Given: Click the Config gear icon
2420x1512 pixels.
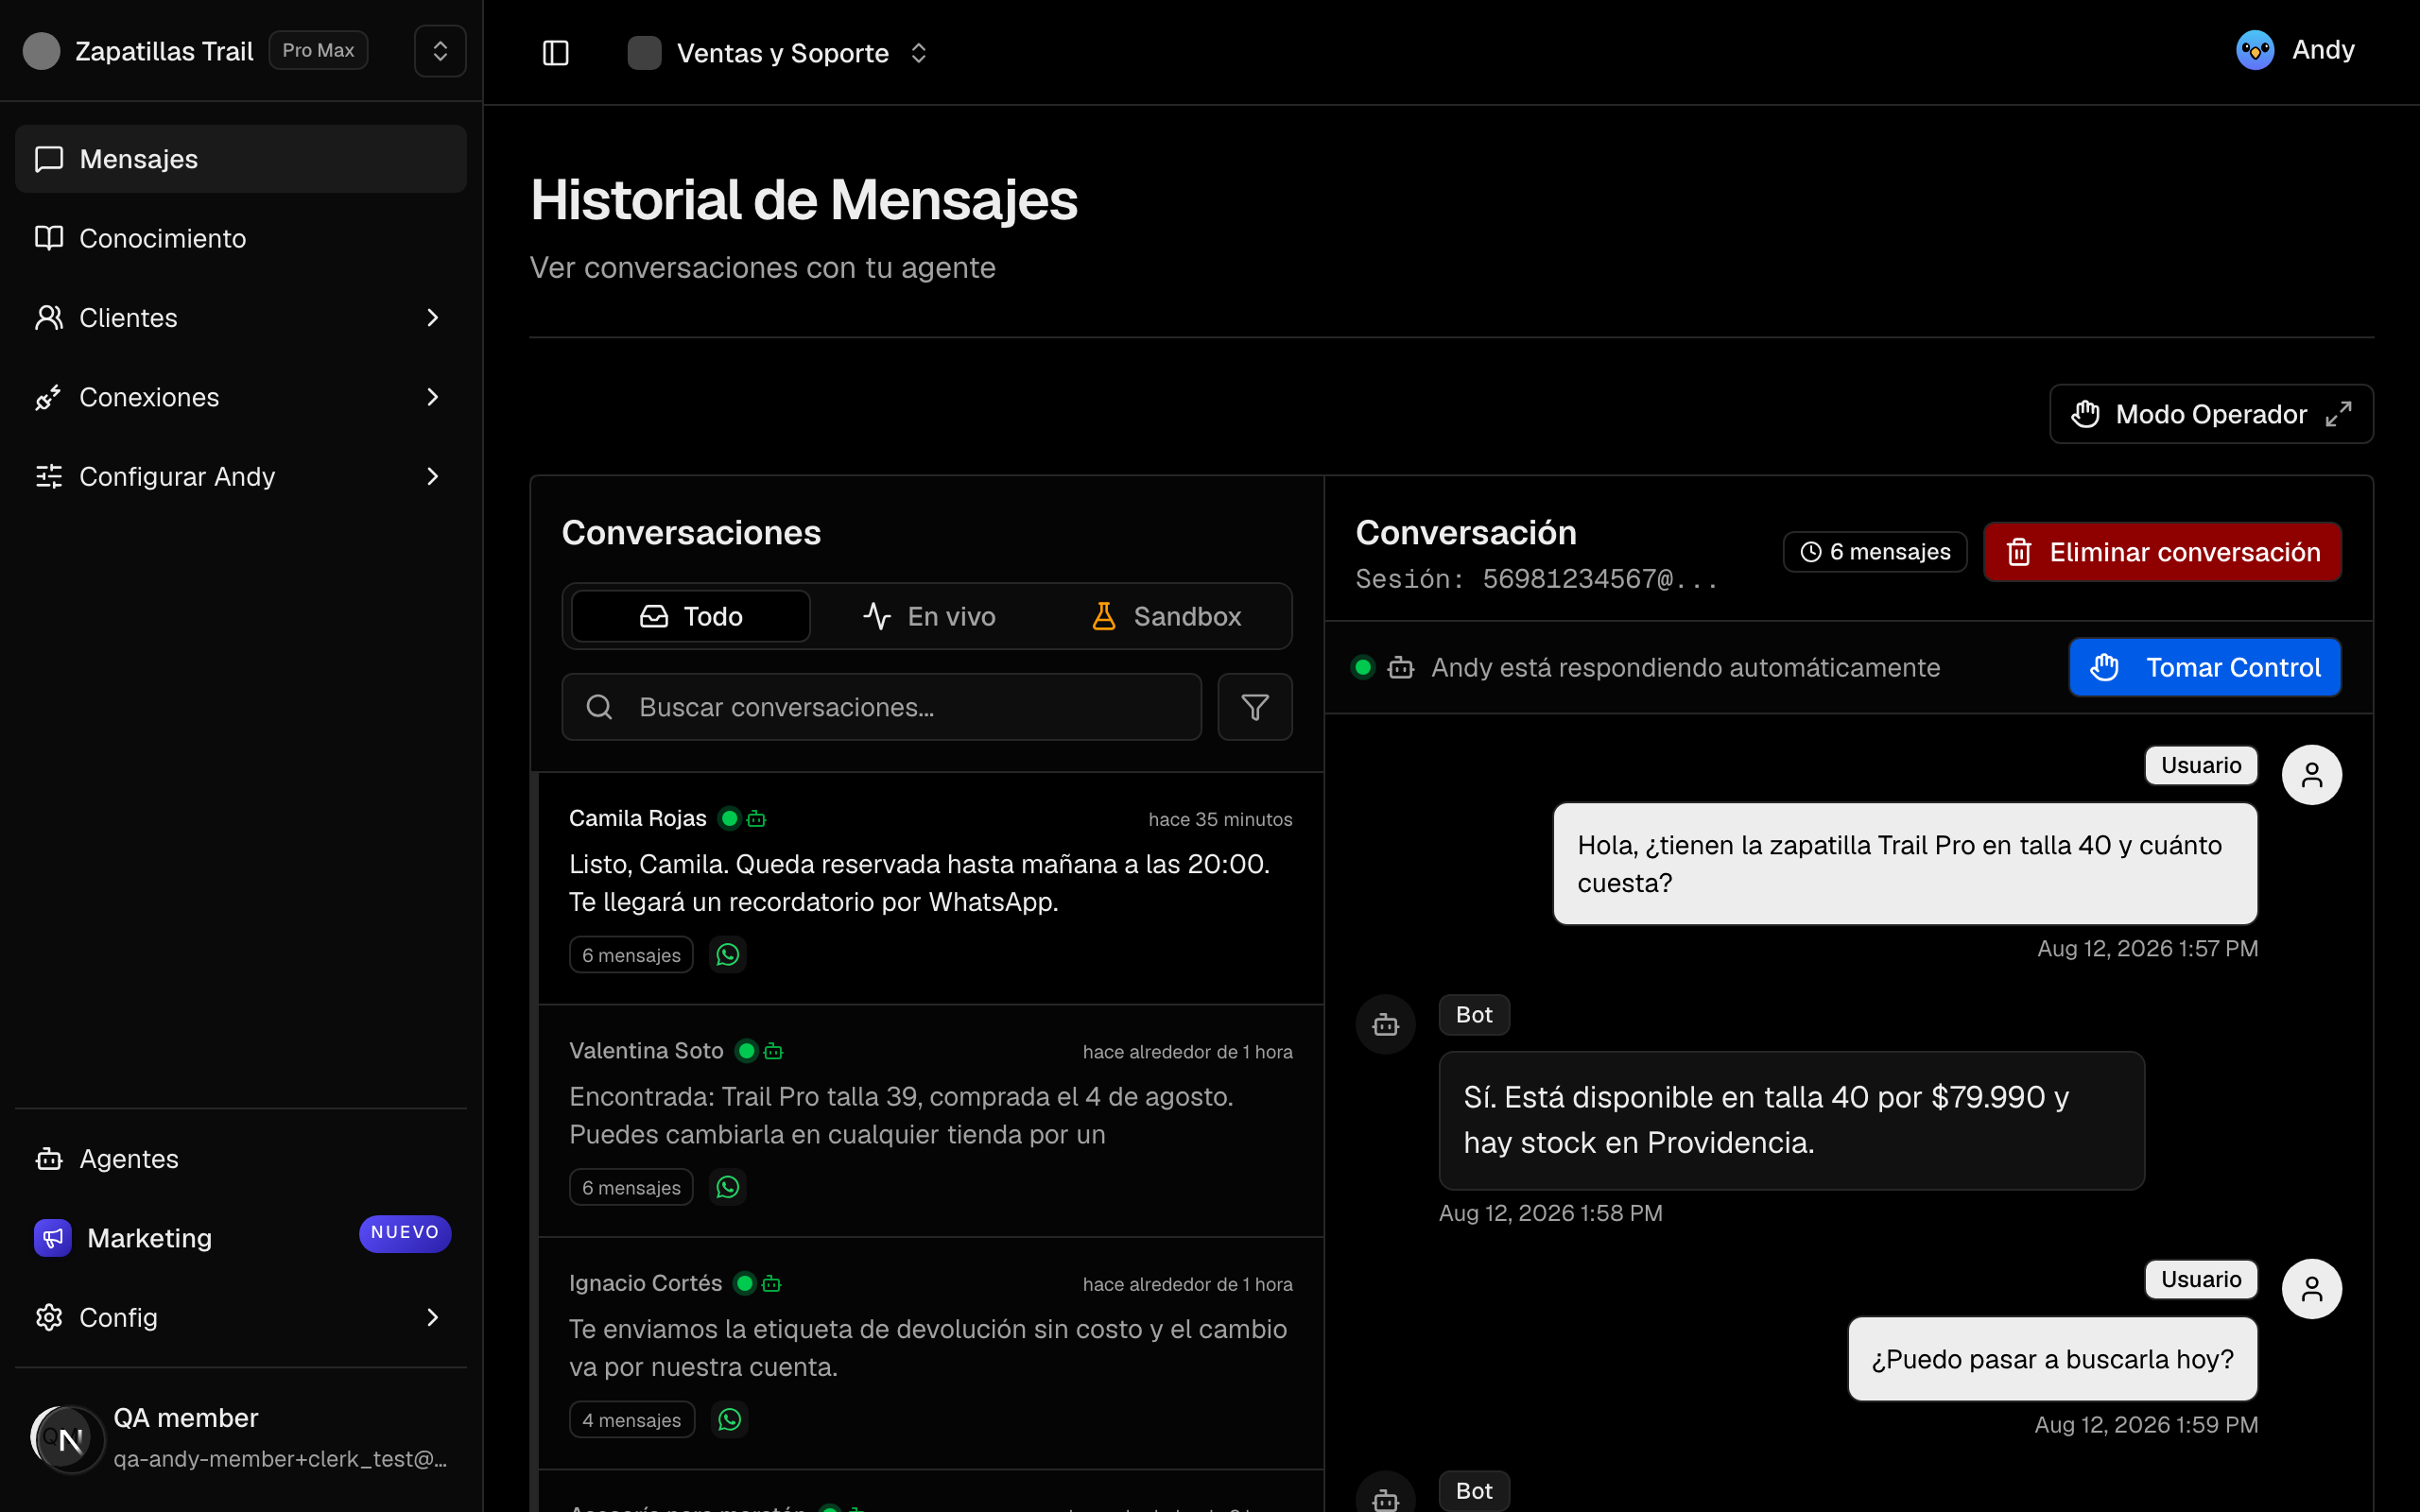Looking at the screenshot, I should [x=49, y=1318].
